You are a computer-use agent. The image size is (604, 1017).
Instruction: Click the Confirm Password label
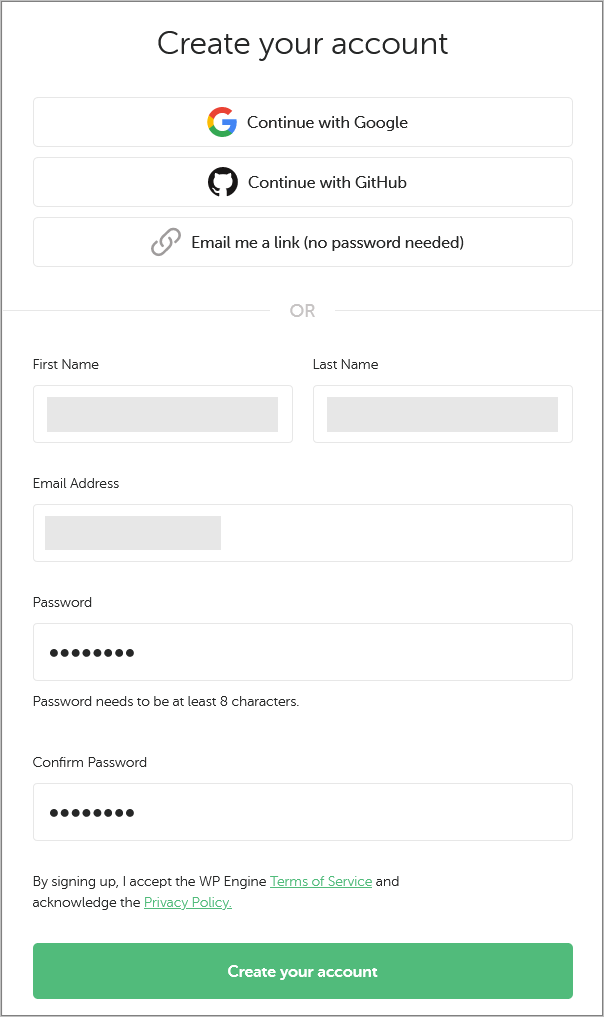tap(90, 762)
